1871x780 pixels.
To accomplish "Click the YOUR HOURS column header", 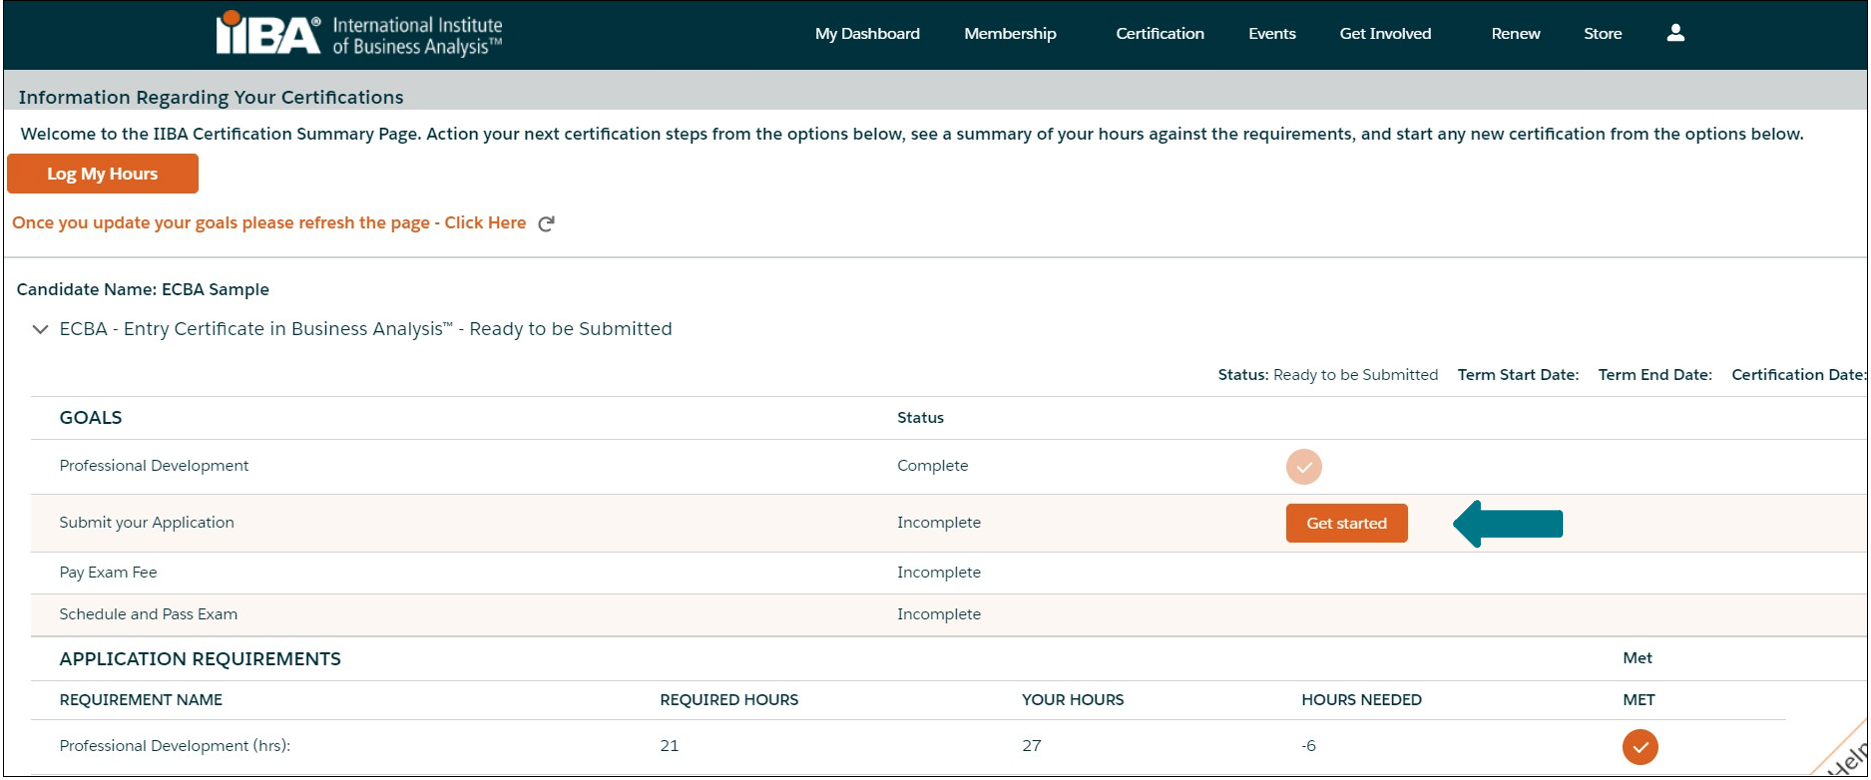I will click(x=1073, y=700).
